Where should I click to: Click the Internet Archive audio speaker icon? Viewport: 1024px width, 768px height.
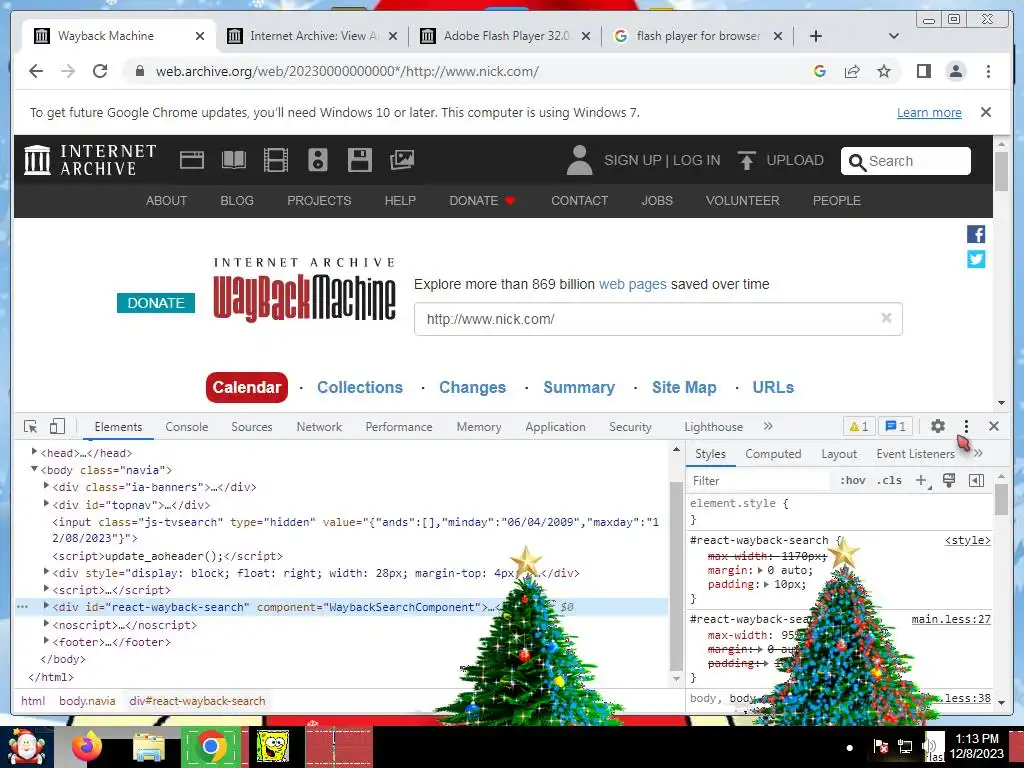tap(317, 160)
